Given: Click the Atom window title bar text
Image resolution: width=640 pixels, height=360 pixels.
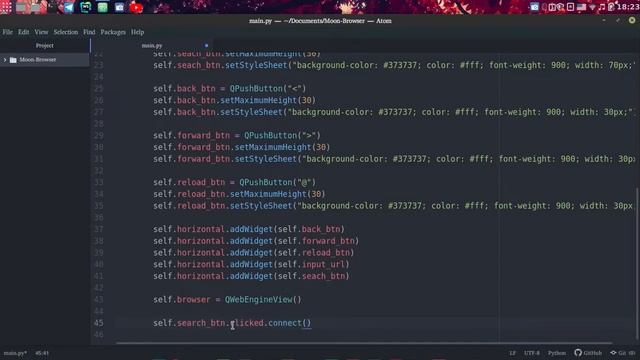Looking at the screenshot, I should pyautogui.click(x=320, y=21).
